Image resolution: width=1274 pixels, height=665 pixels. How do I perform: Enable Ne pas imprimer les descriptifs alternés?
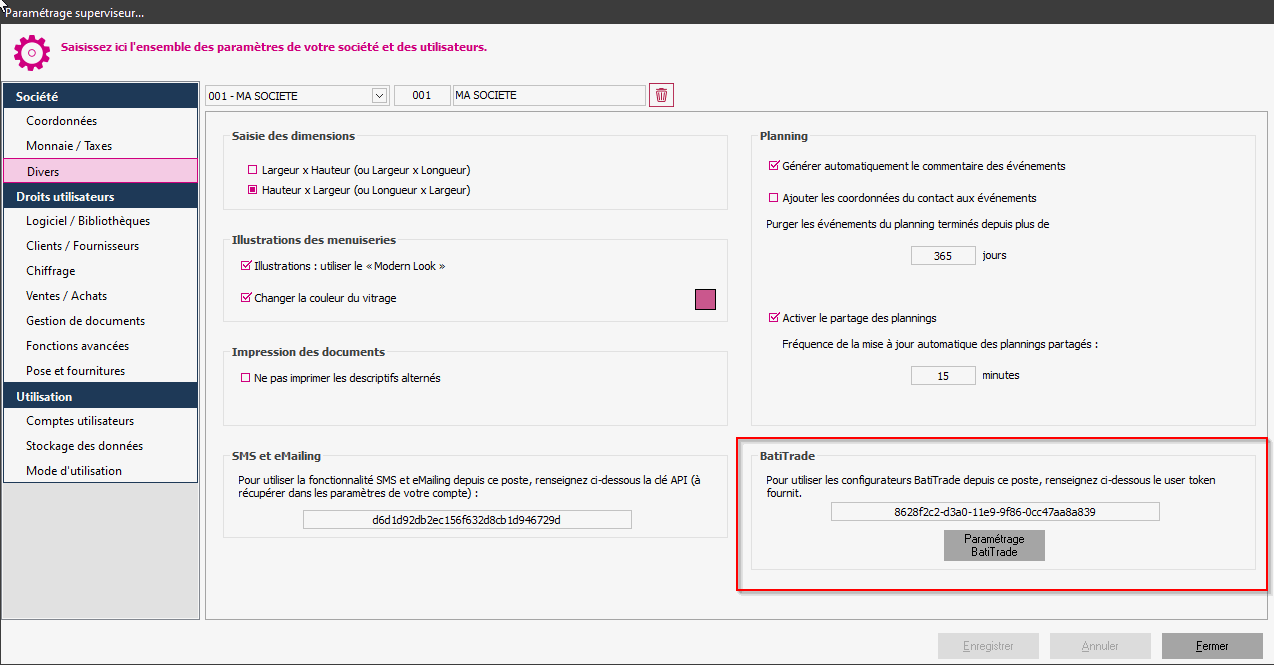point(246,378)
